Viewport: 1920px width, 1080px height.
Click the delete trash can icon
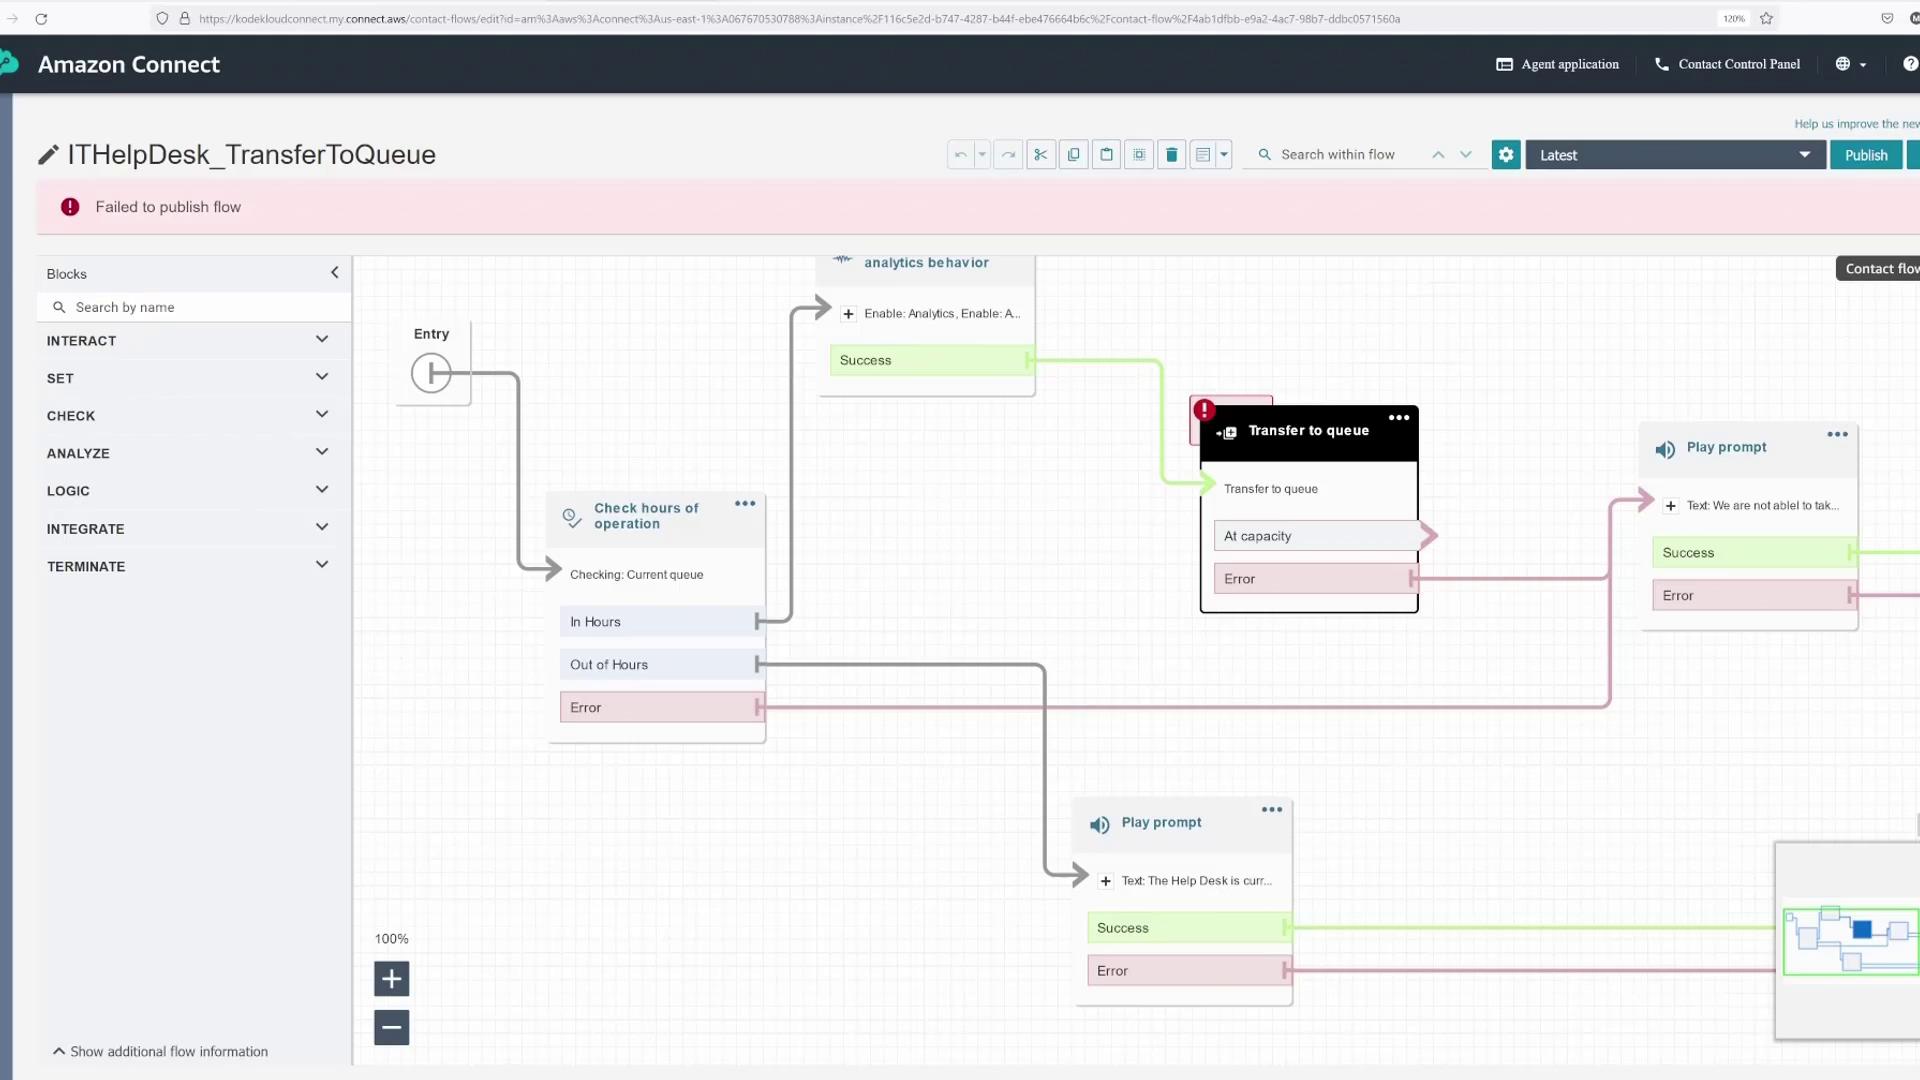click(1172, 155)
